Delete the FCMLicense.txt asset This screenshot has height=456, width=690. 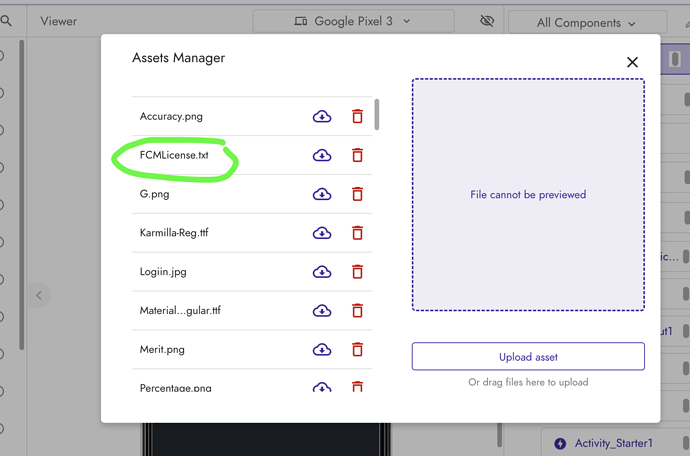pyautogui.click(x=357, y=155)
